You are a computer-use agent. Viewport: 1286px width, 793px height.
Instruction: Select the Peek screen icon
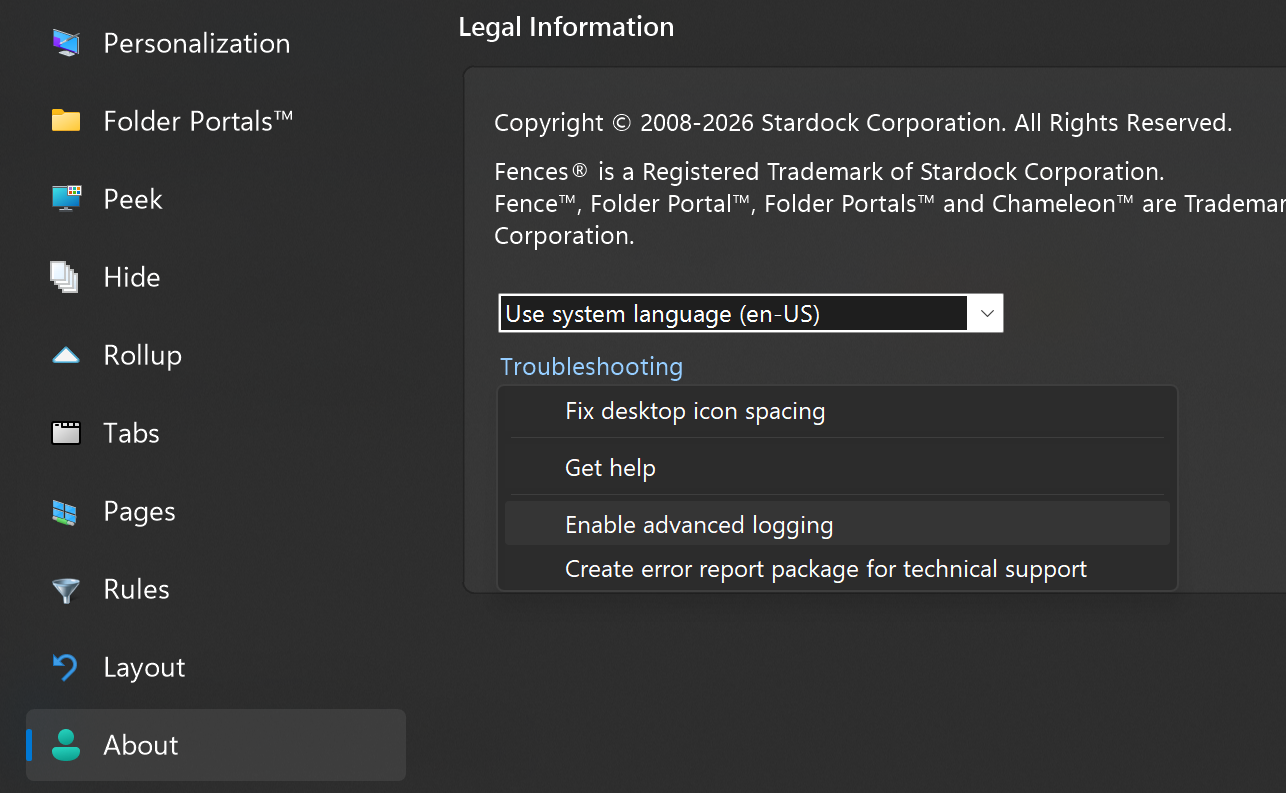(66, 199)
